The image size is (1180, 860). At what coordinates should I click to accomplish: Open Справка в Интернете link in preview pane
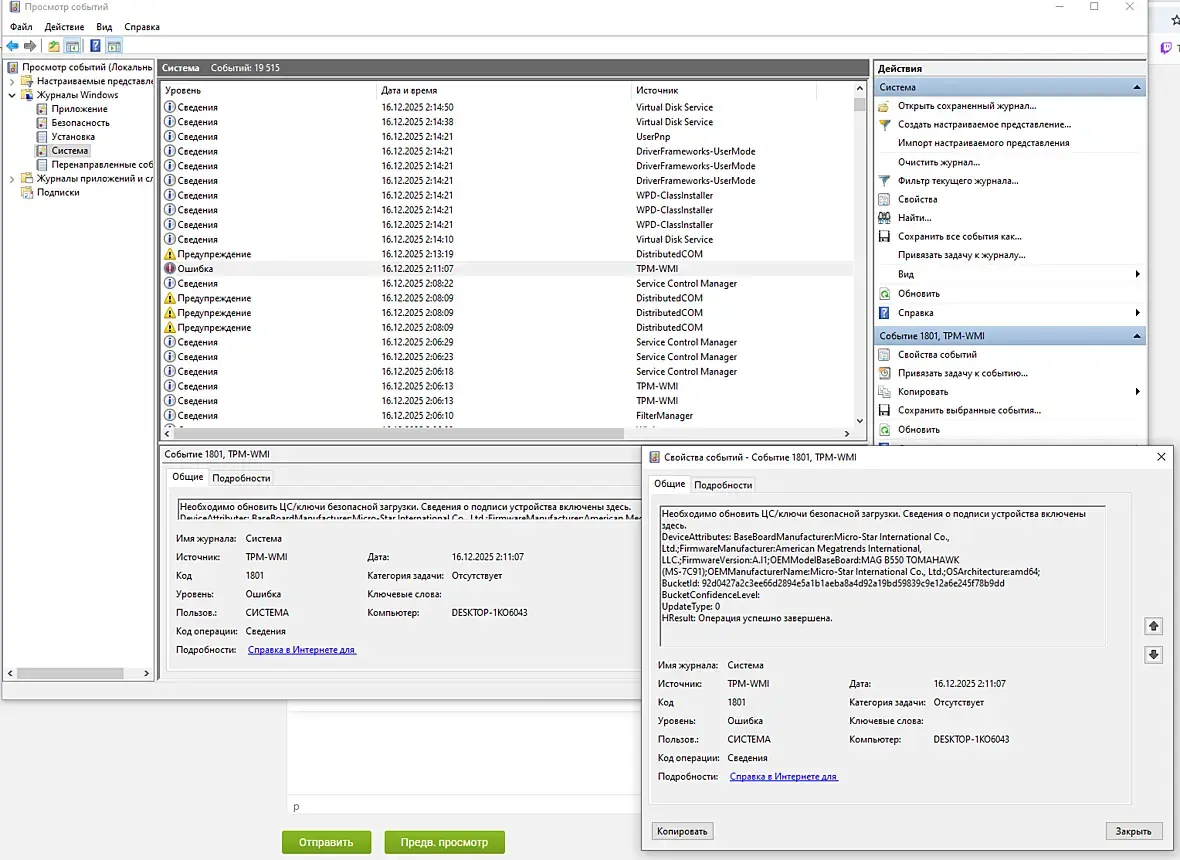pyautogui.click(x=302, y=650)
